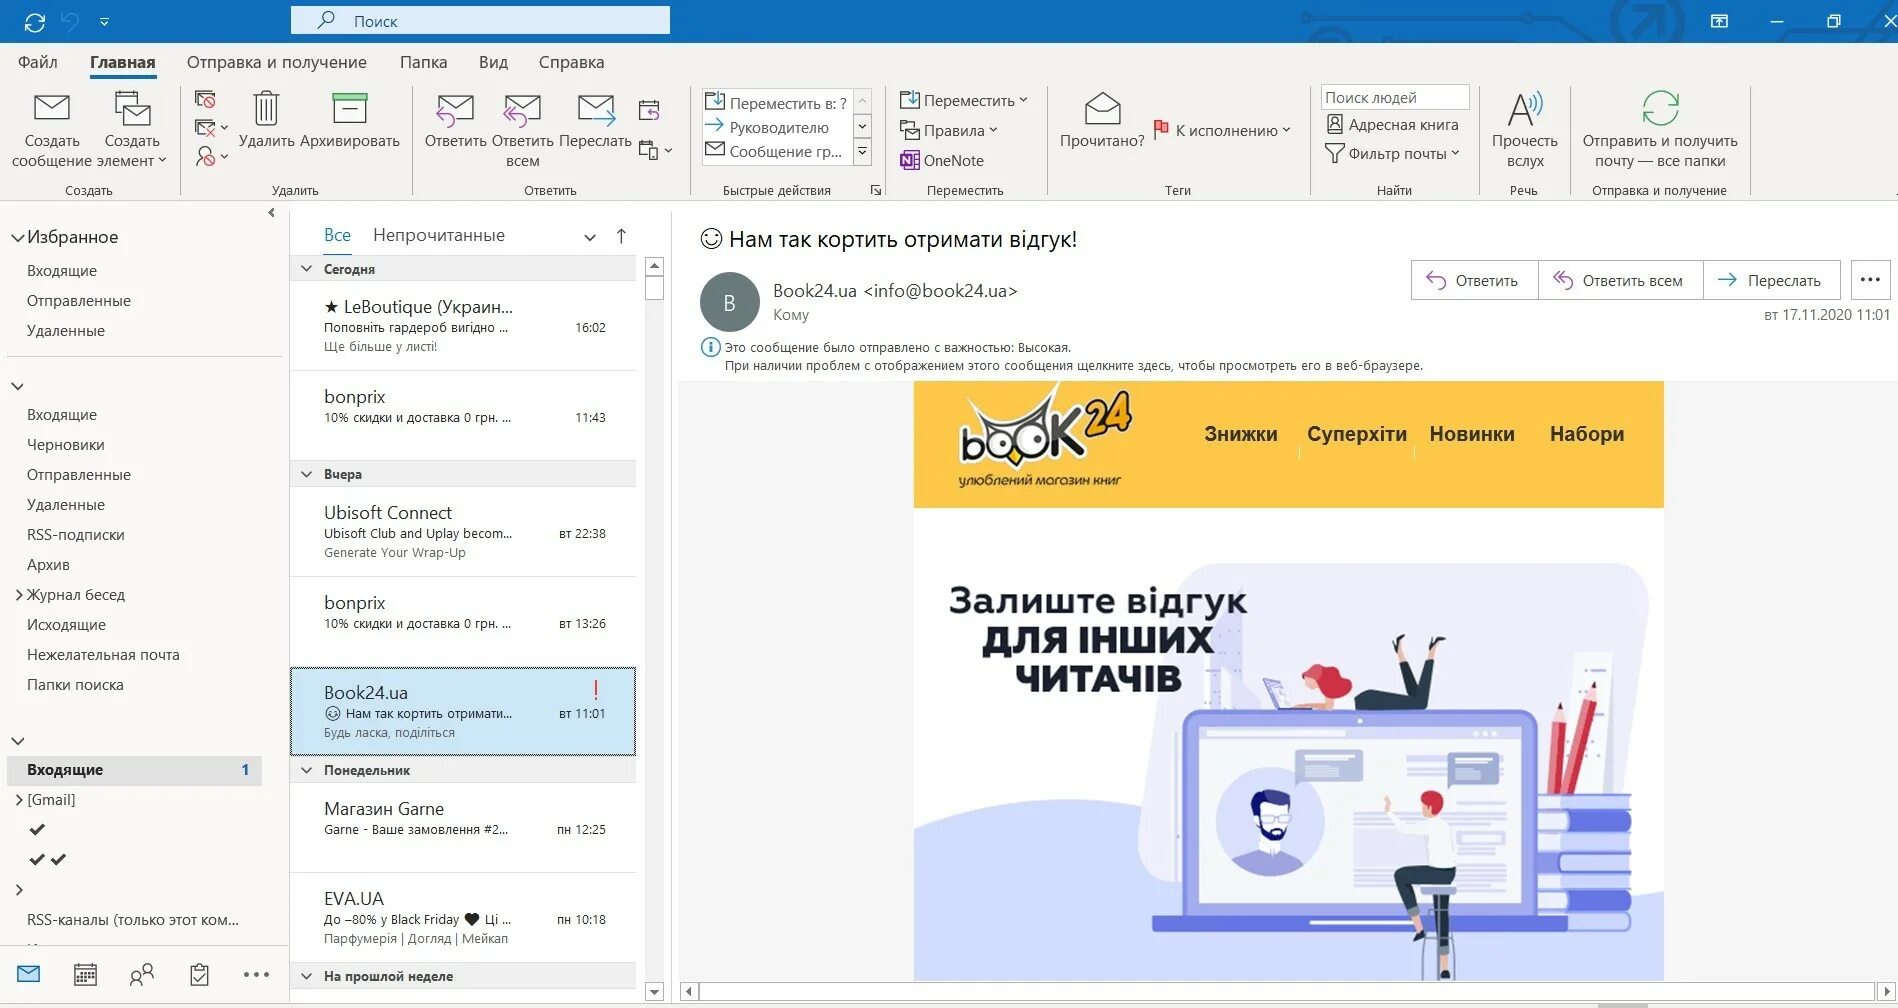Screen dimensions: 1898x1008
Task: Switch to the Отправка и получение tab
Action: point(276,62)
